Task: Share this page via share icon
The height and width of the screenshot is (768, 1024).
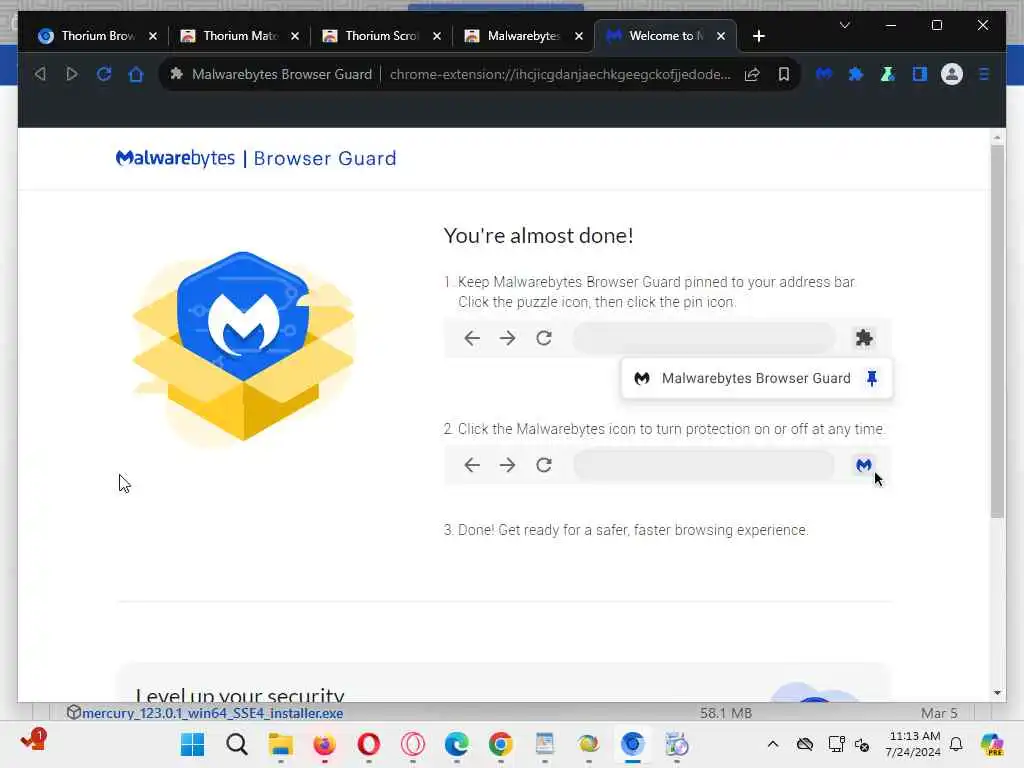Action: (x=752, y=74)
